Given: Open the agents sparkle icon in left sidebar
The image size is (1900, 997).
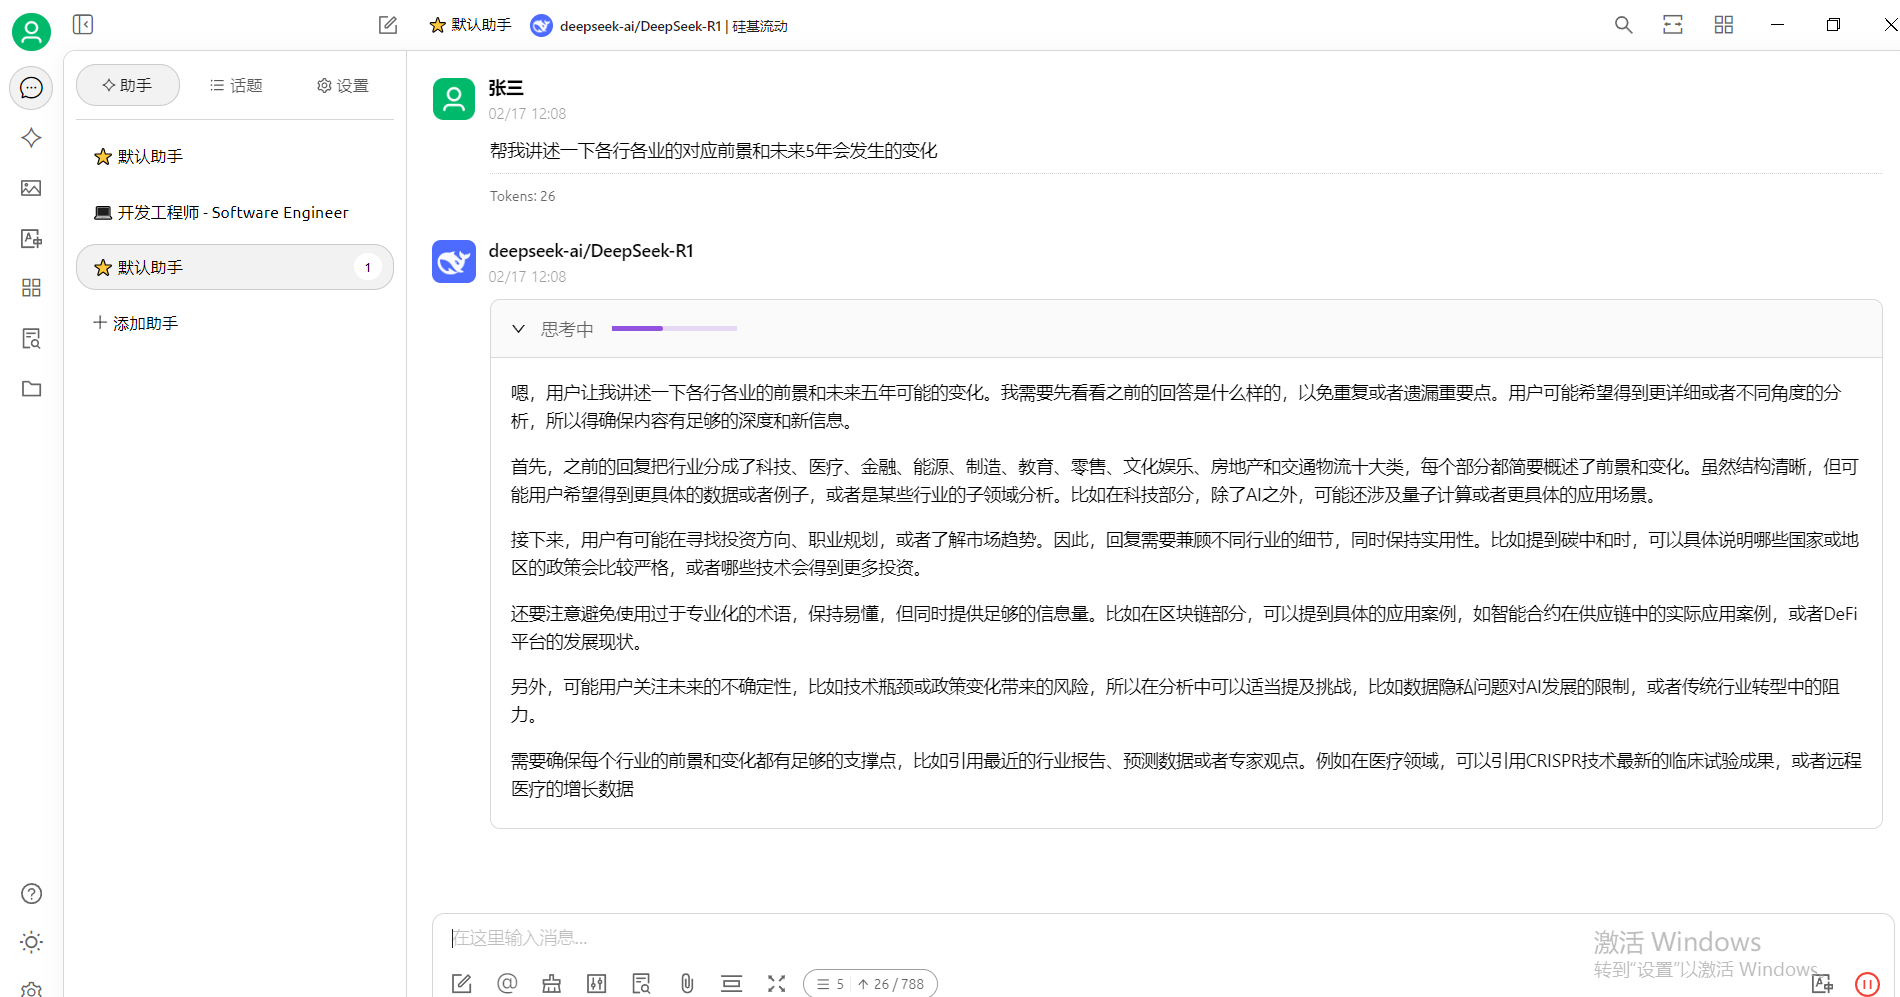Looking at the screenshot, I should click(31, 138).
